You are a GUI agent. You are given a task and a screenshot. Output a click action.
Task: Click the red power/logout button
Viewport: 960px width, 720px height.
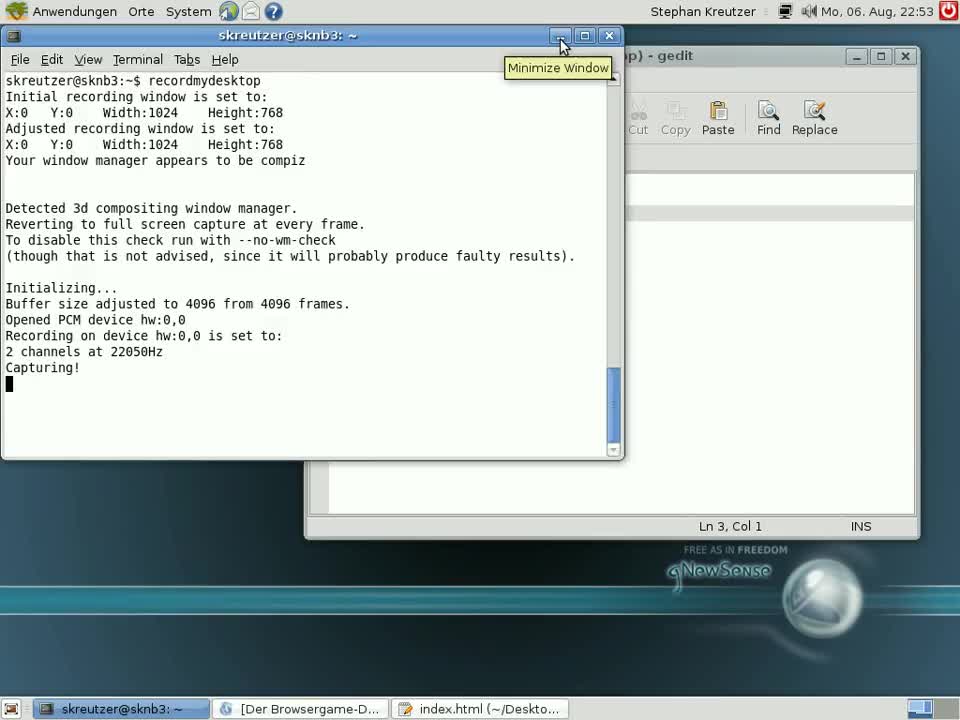point(948,11)
